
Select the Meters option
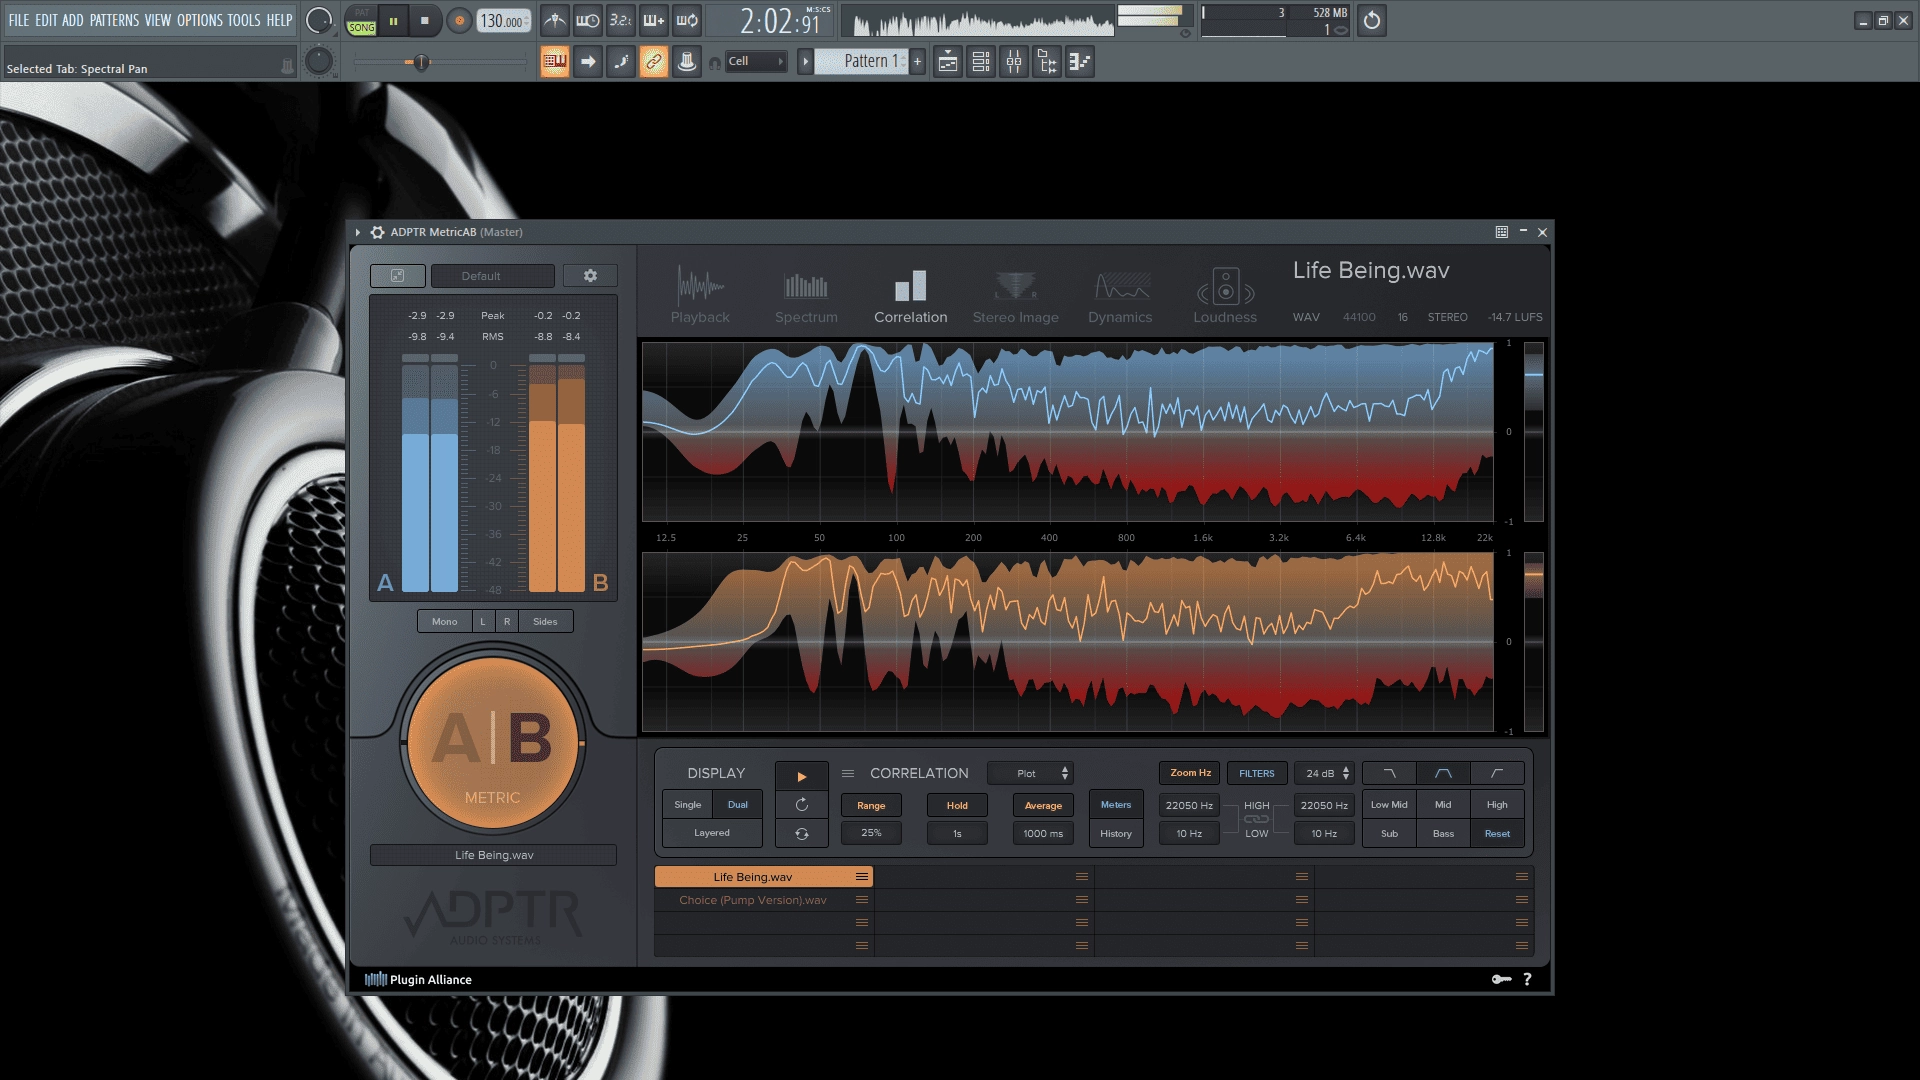click(1116, 805)
